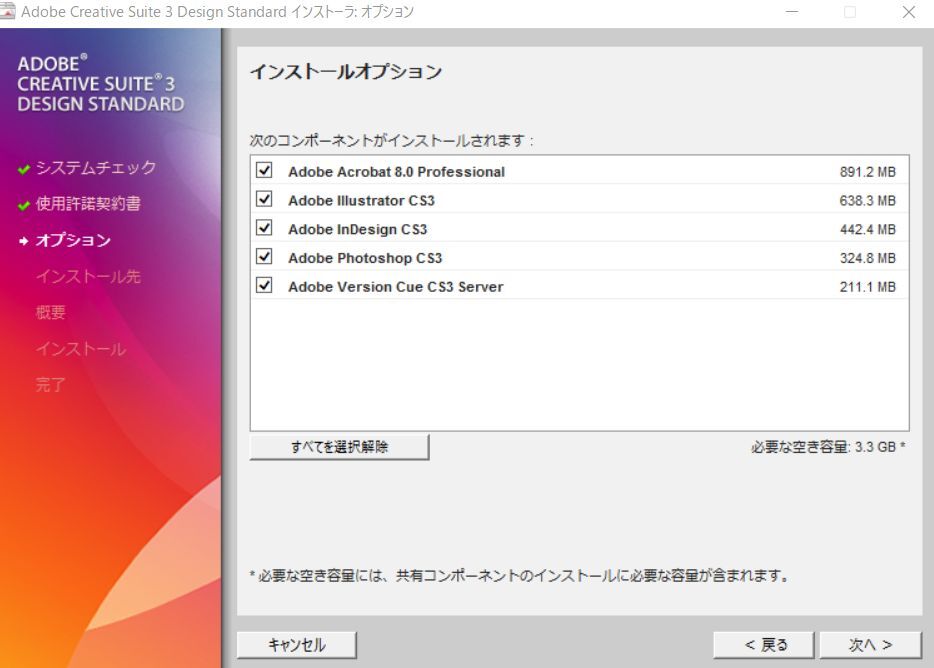
Task: Toggle Adobe InDesign CS3 checkbox
Action: [x=264, y=228]
